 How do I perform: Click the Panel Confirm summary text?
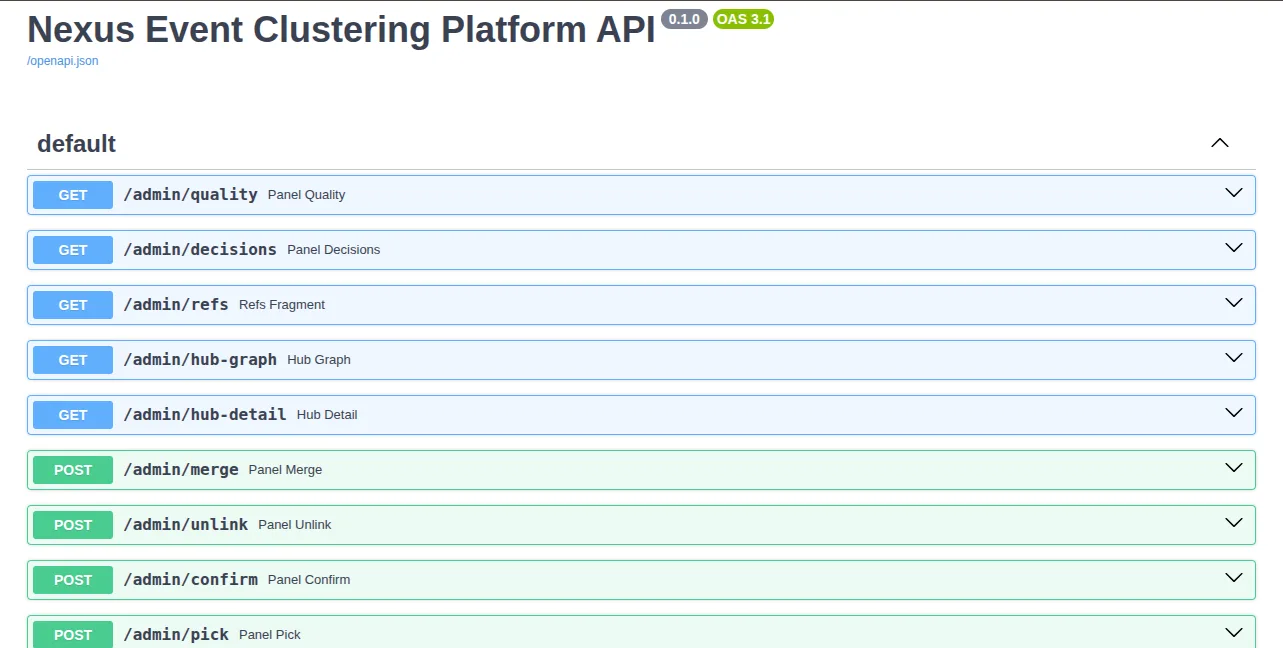(309, 580)
